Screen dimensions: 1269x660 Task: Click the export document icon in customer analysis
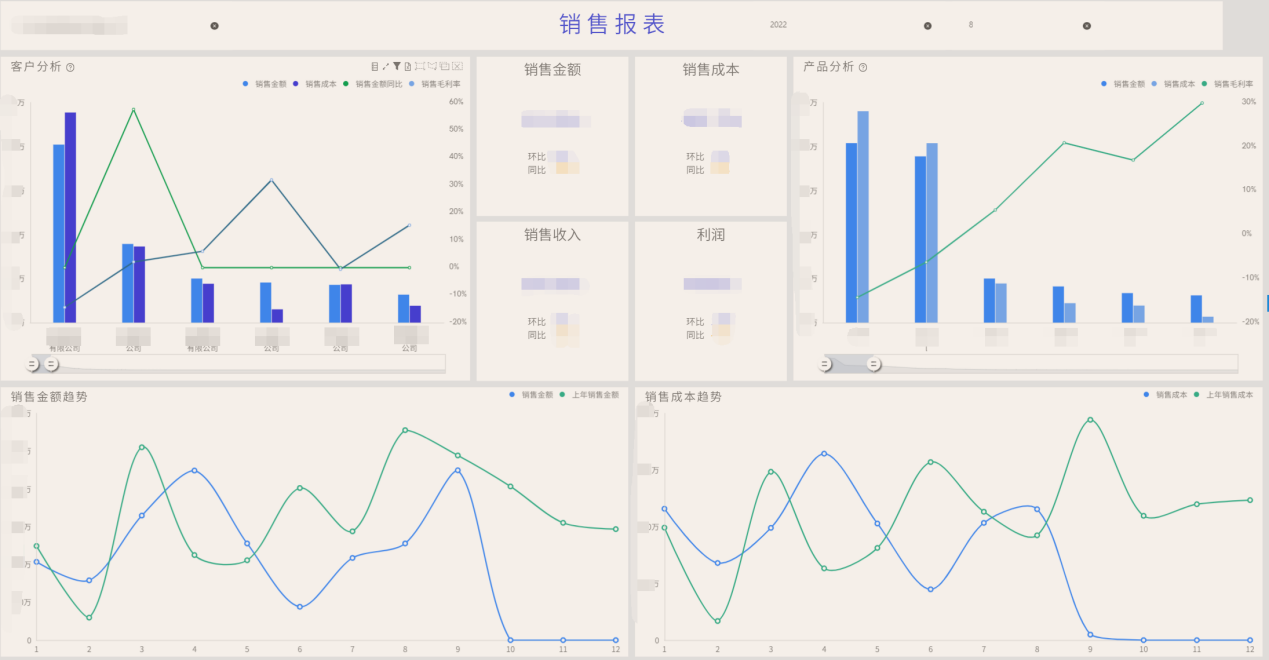[408, 66]
